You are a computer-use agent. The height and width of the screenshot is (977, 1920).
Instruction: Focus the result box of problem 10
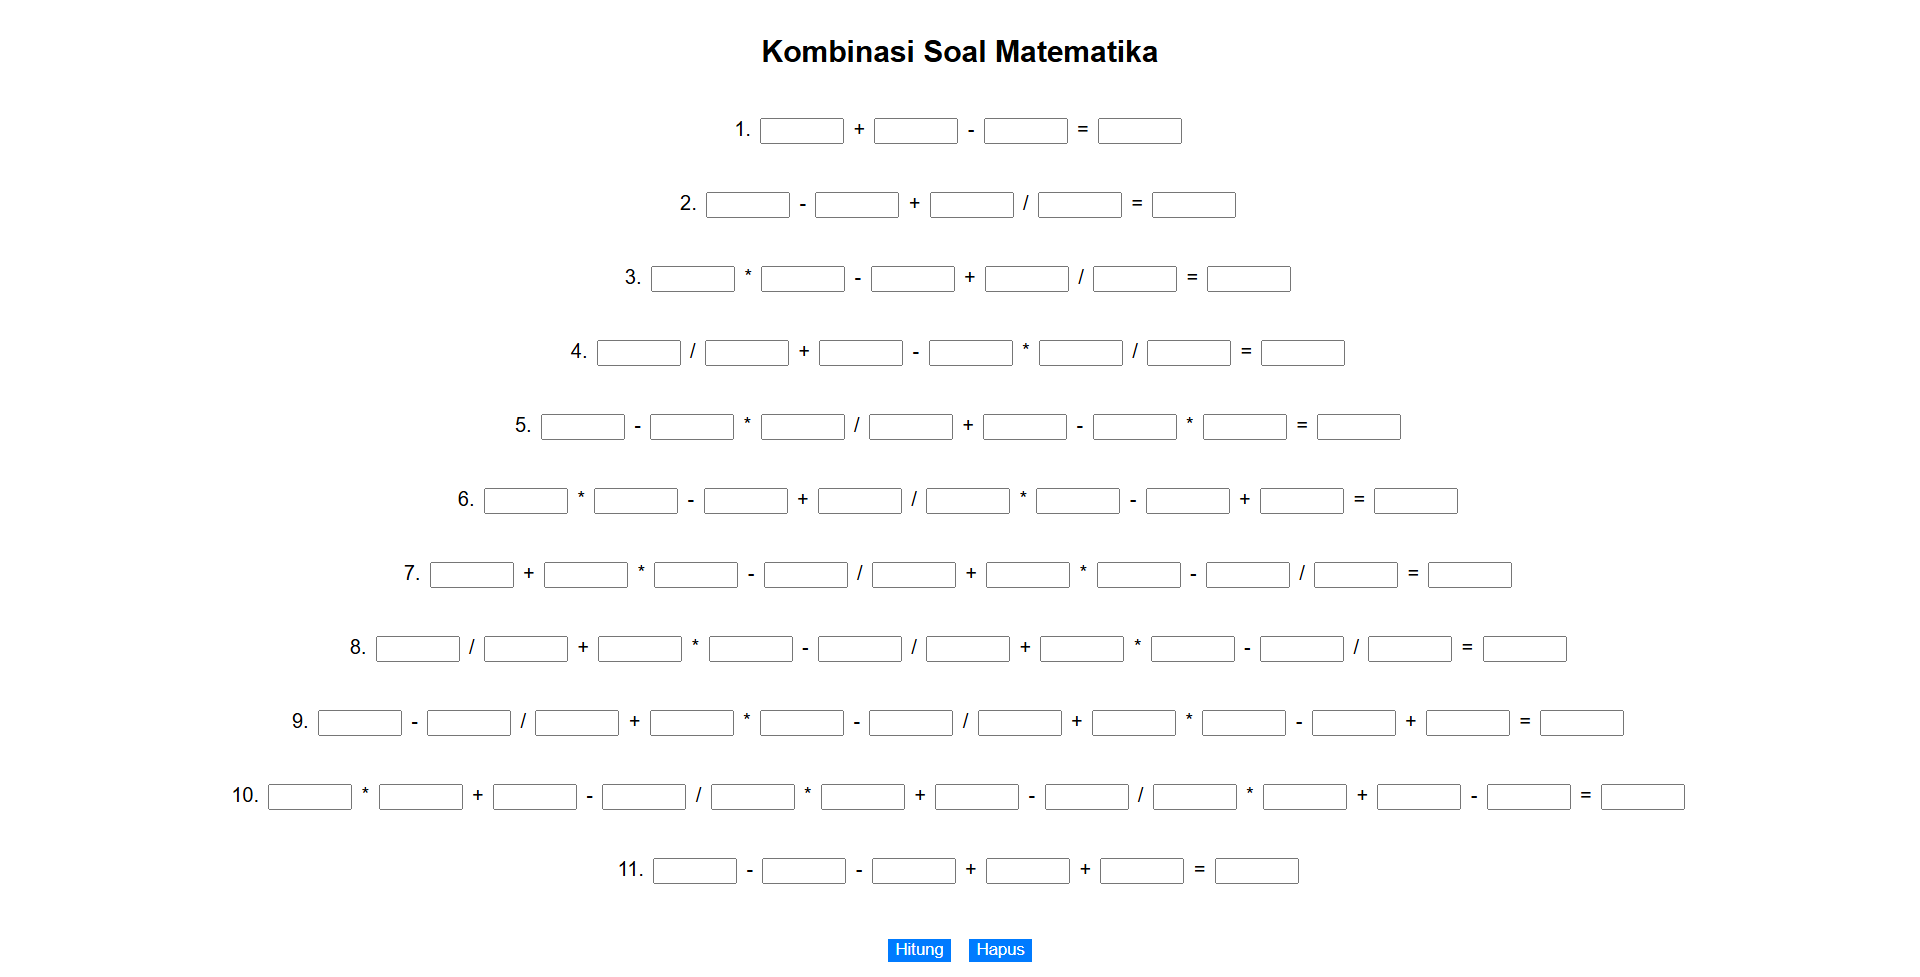(x=1643, y=797)
